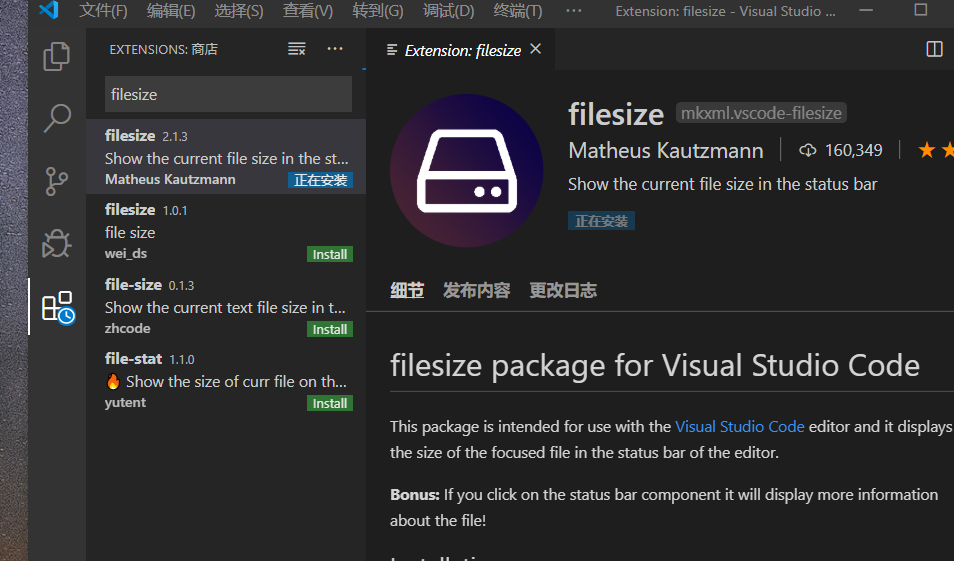The width and height of the screenshot is (954, 561).
Task: Select file-stat 1.1.0 extension list item
Action: (x=226, y=380)
